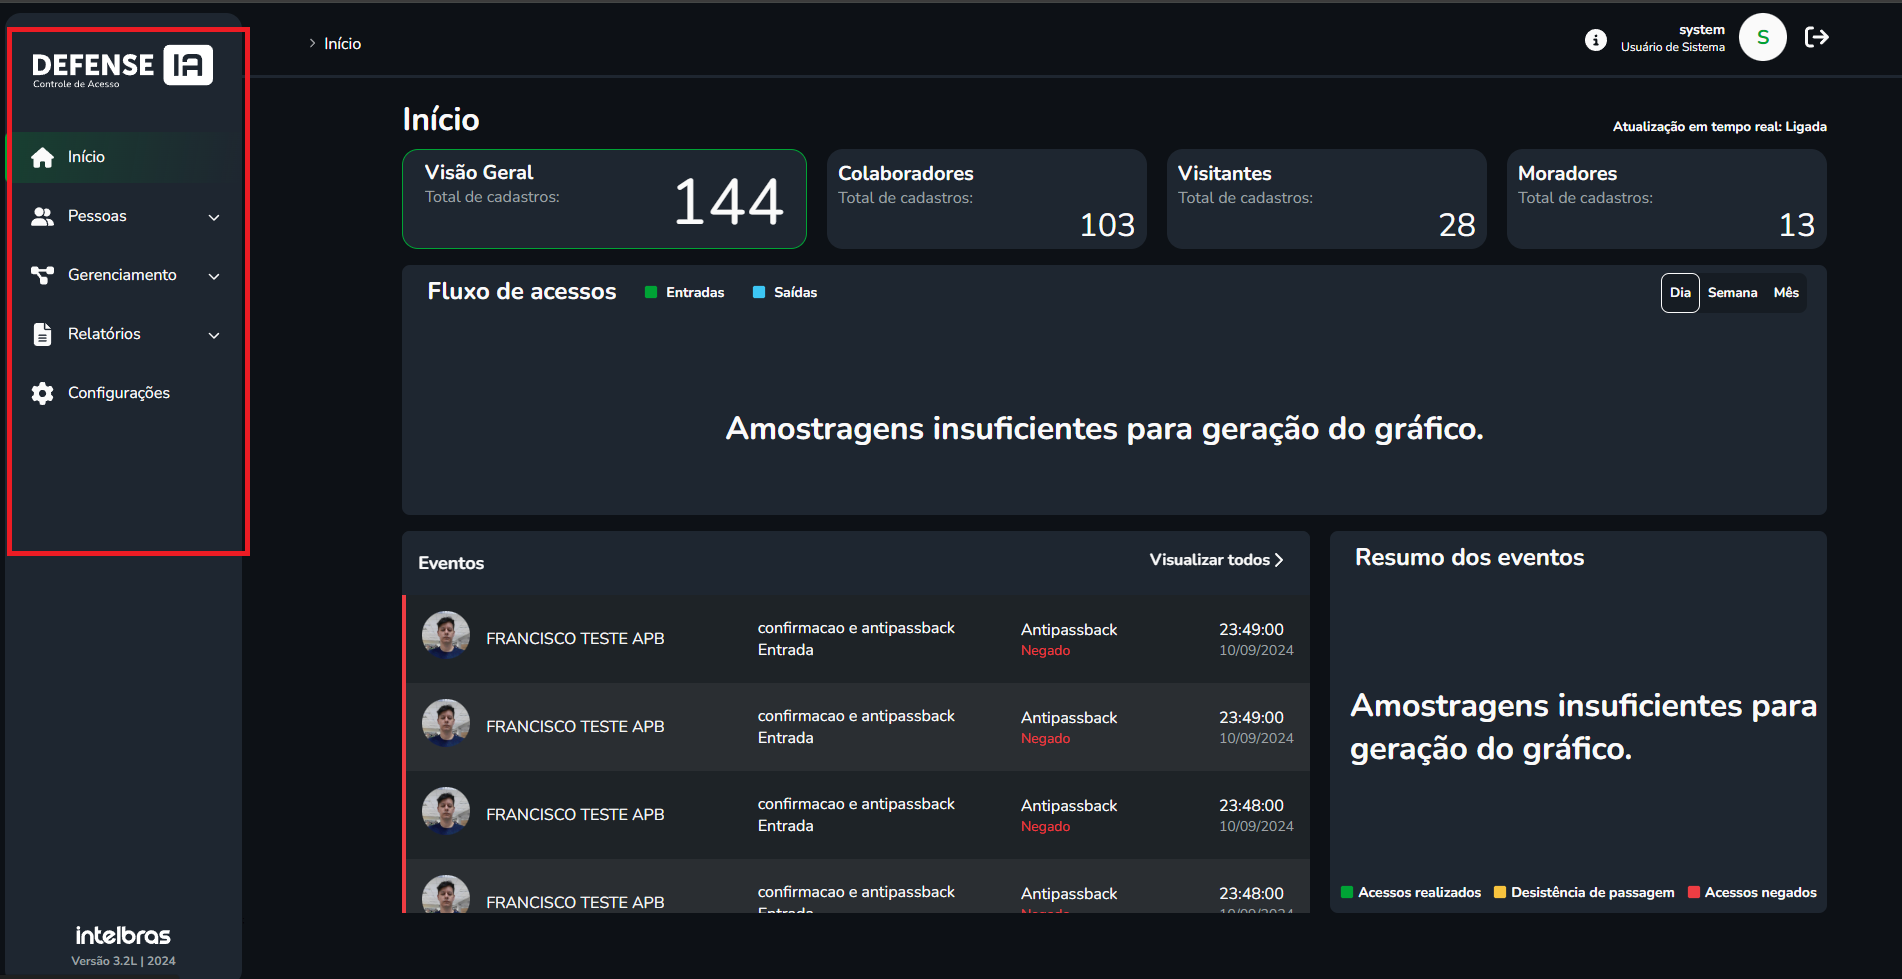Toggle the Saídas legend blue swatch
This screenshot has height=979, width=1902.
coord(759,292)
